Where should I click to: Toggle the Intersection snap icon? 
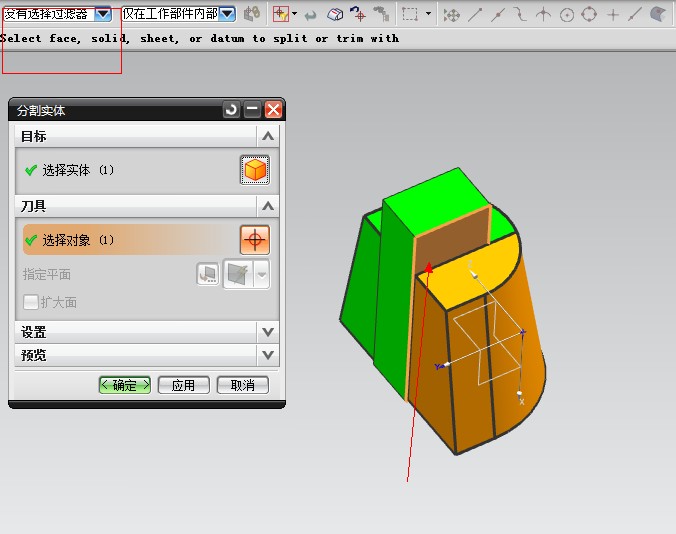tap(543, 15)
